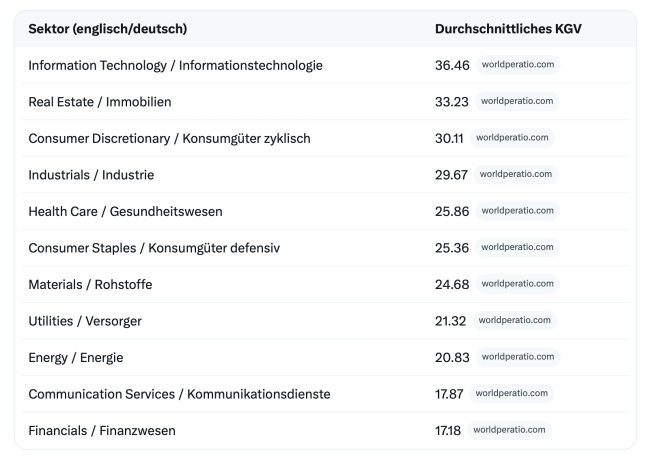655x457 pixels.
Task: Open source link beside Financials 17.18
Action: pos(509,430)
